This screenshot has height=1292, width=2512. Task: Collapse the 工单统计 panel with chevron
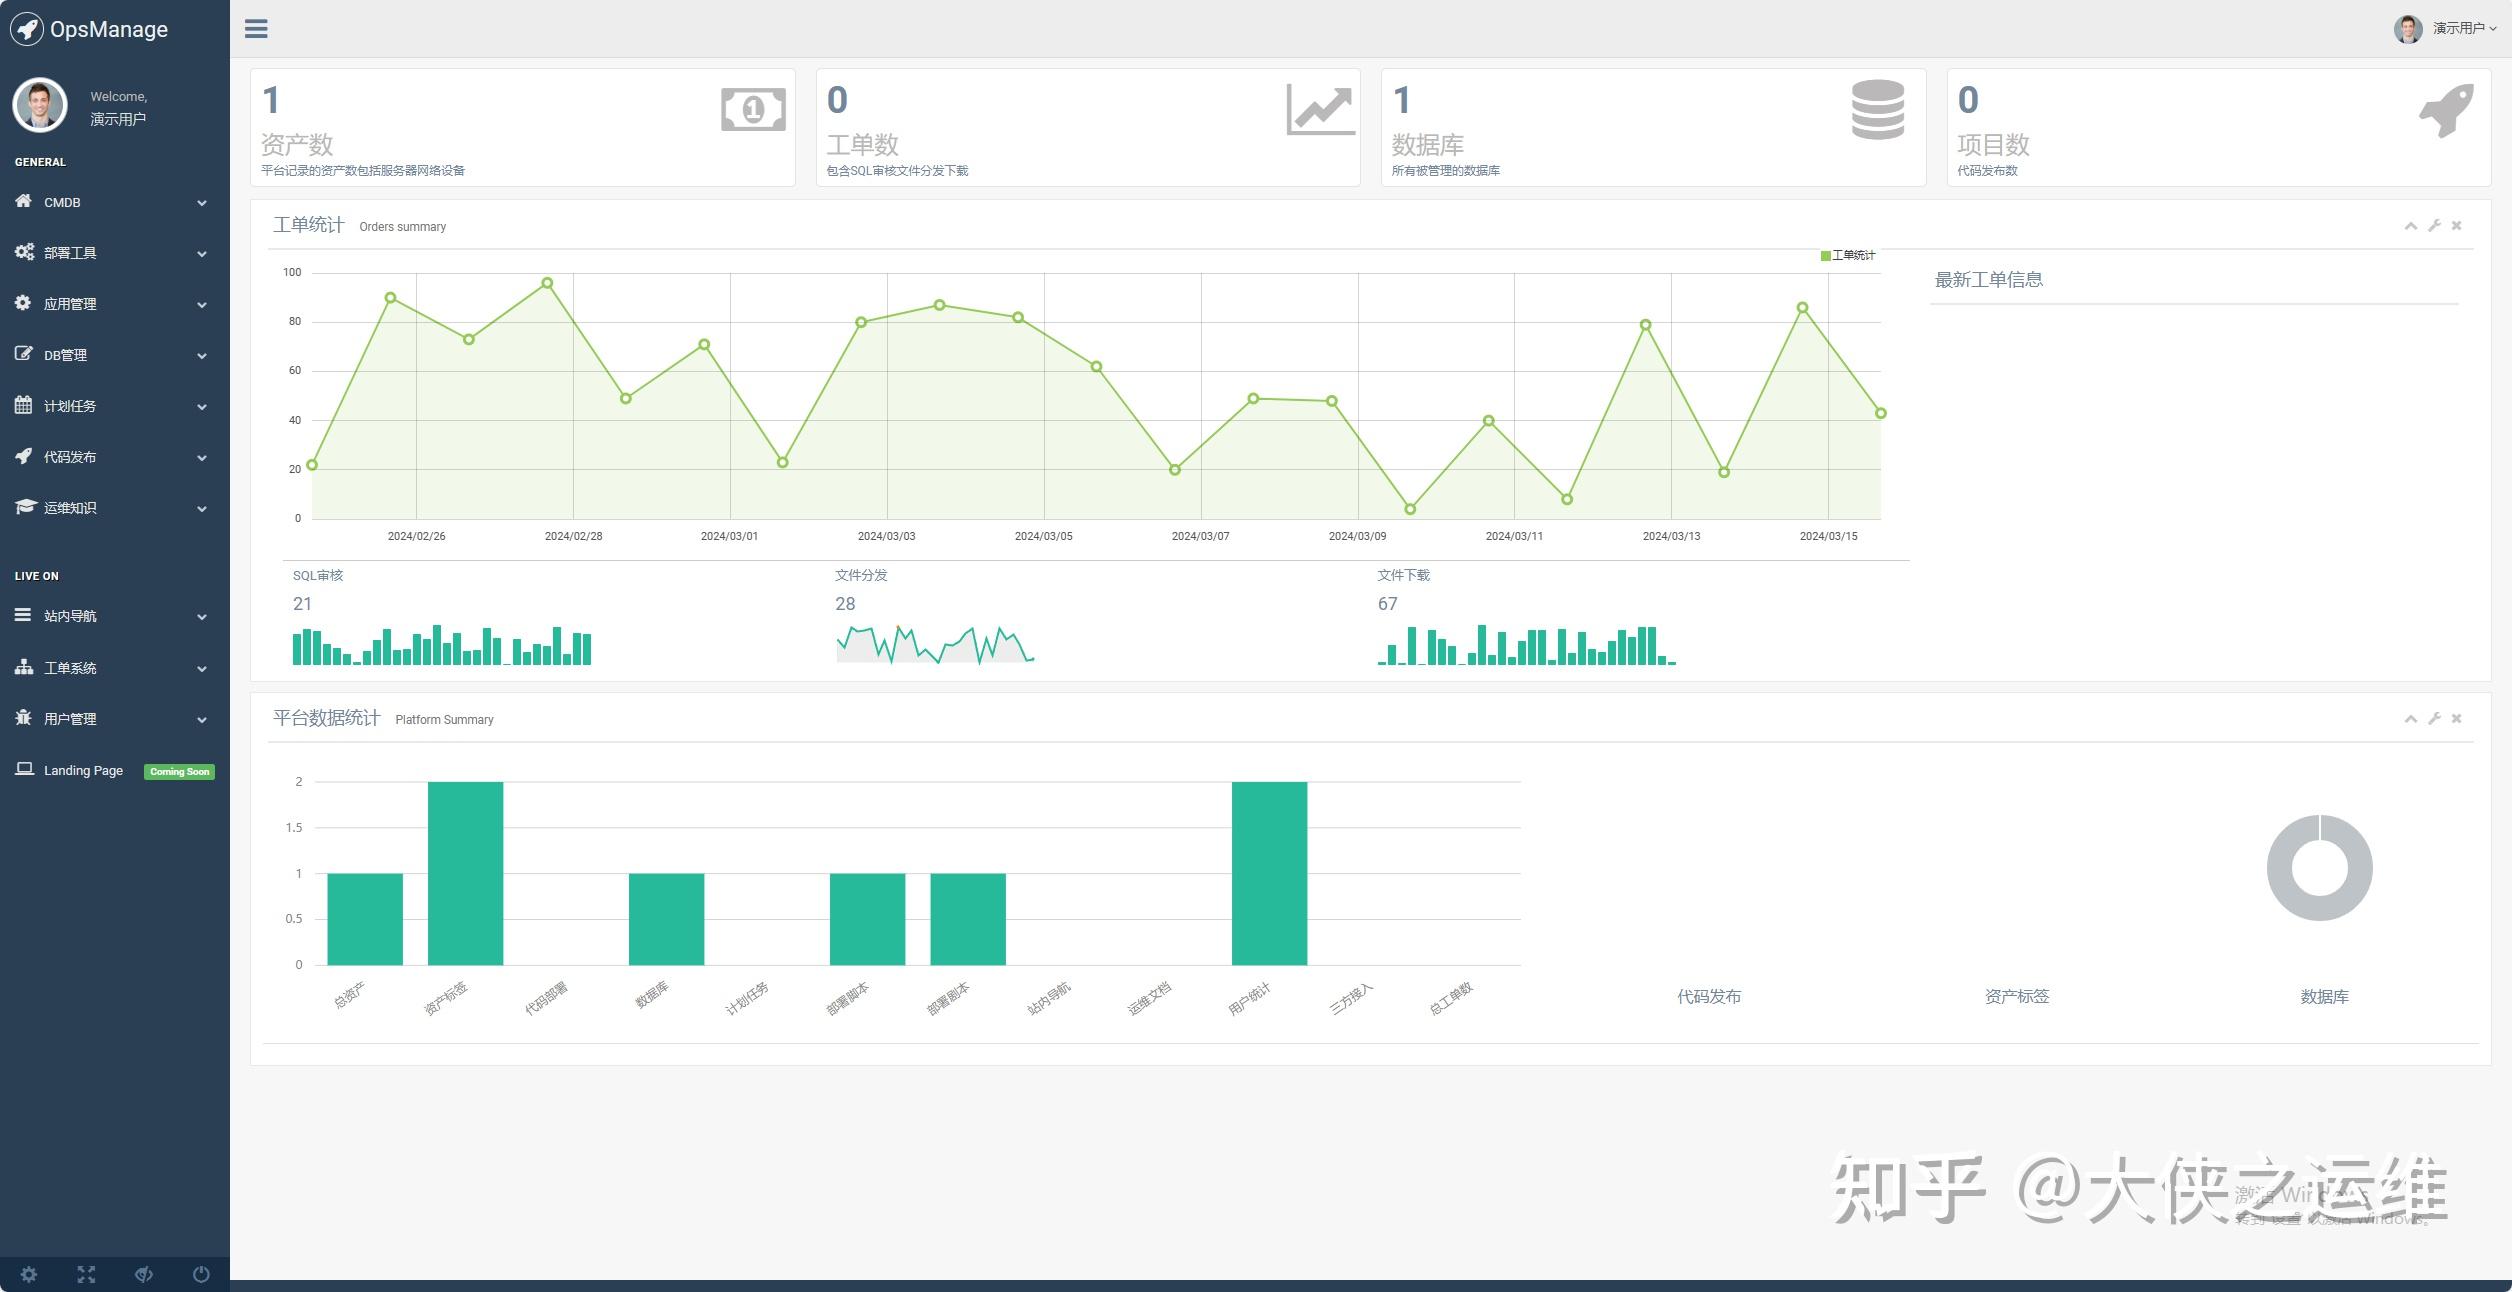click(2410, 226)
